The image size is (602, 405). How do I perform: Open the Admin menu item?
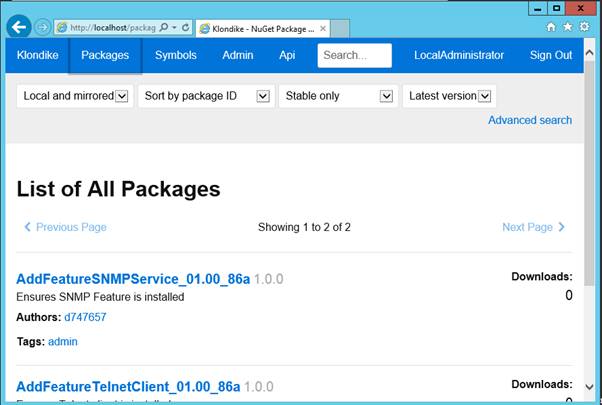tap(238, 55)
